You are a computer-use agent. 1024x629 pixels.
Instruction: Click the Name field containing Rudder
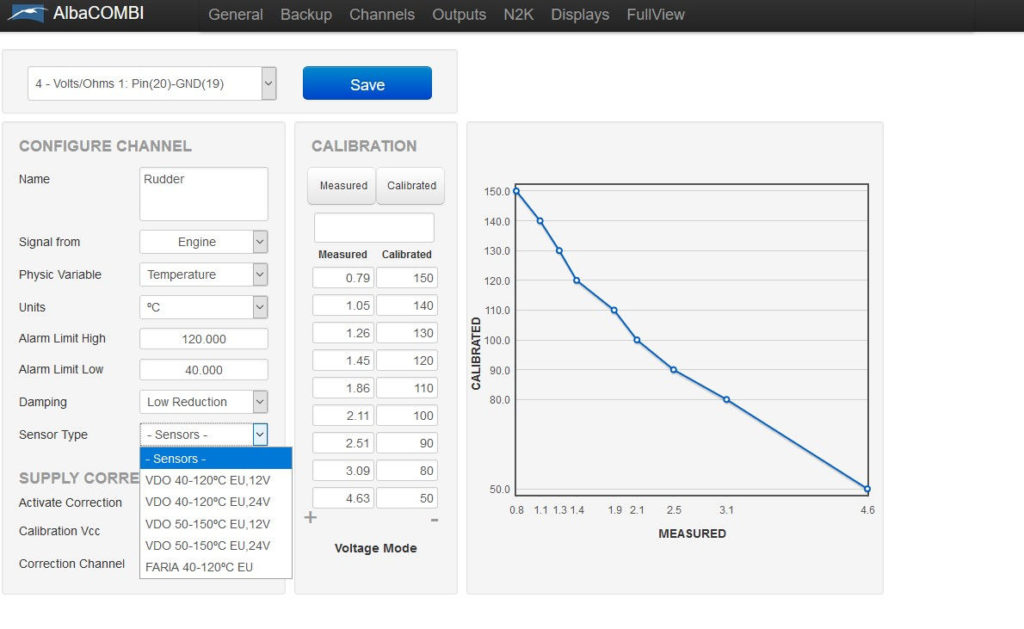[x=204, y=194]
